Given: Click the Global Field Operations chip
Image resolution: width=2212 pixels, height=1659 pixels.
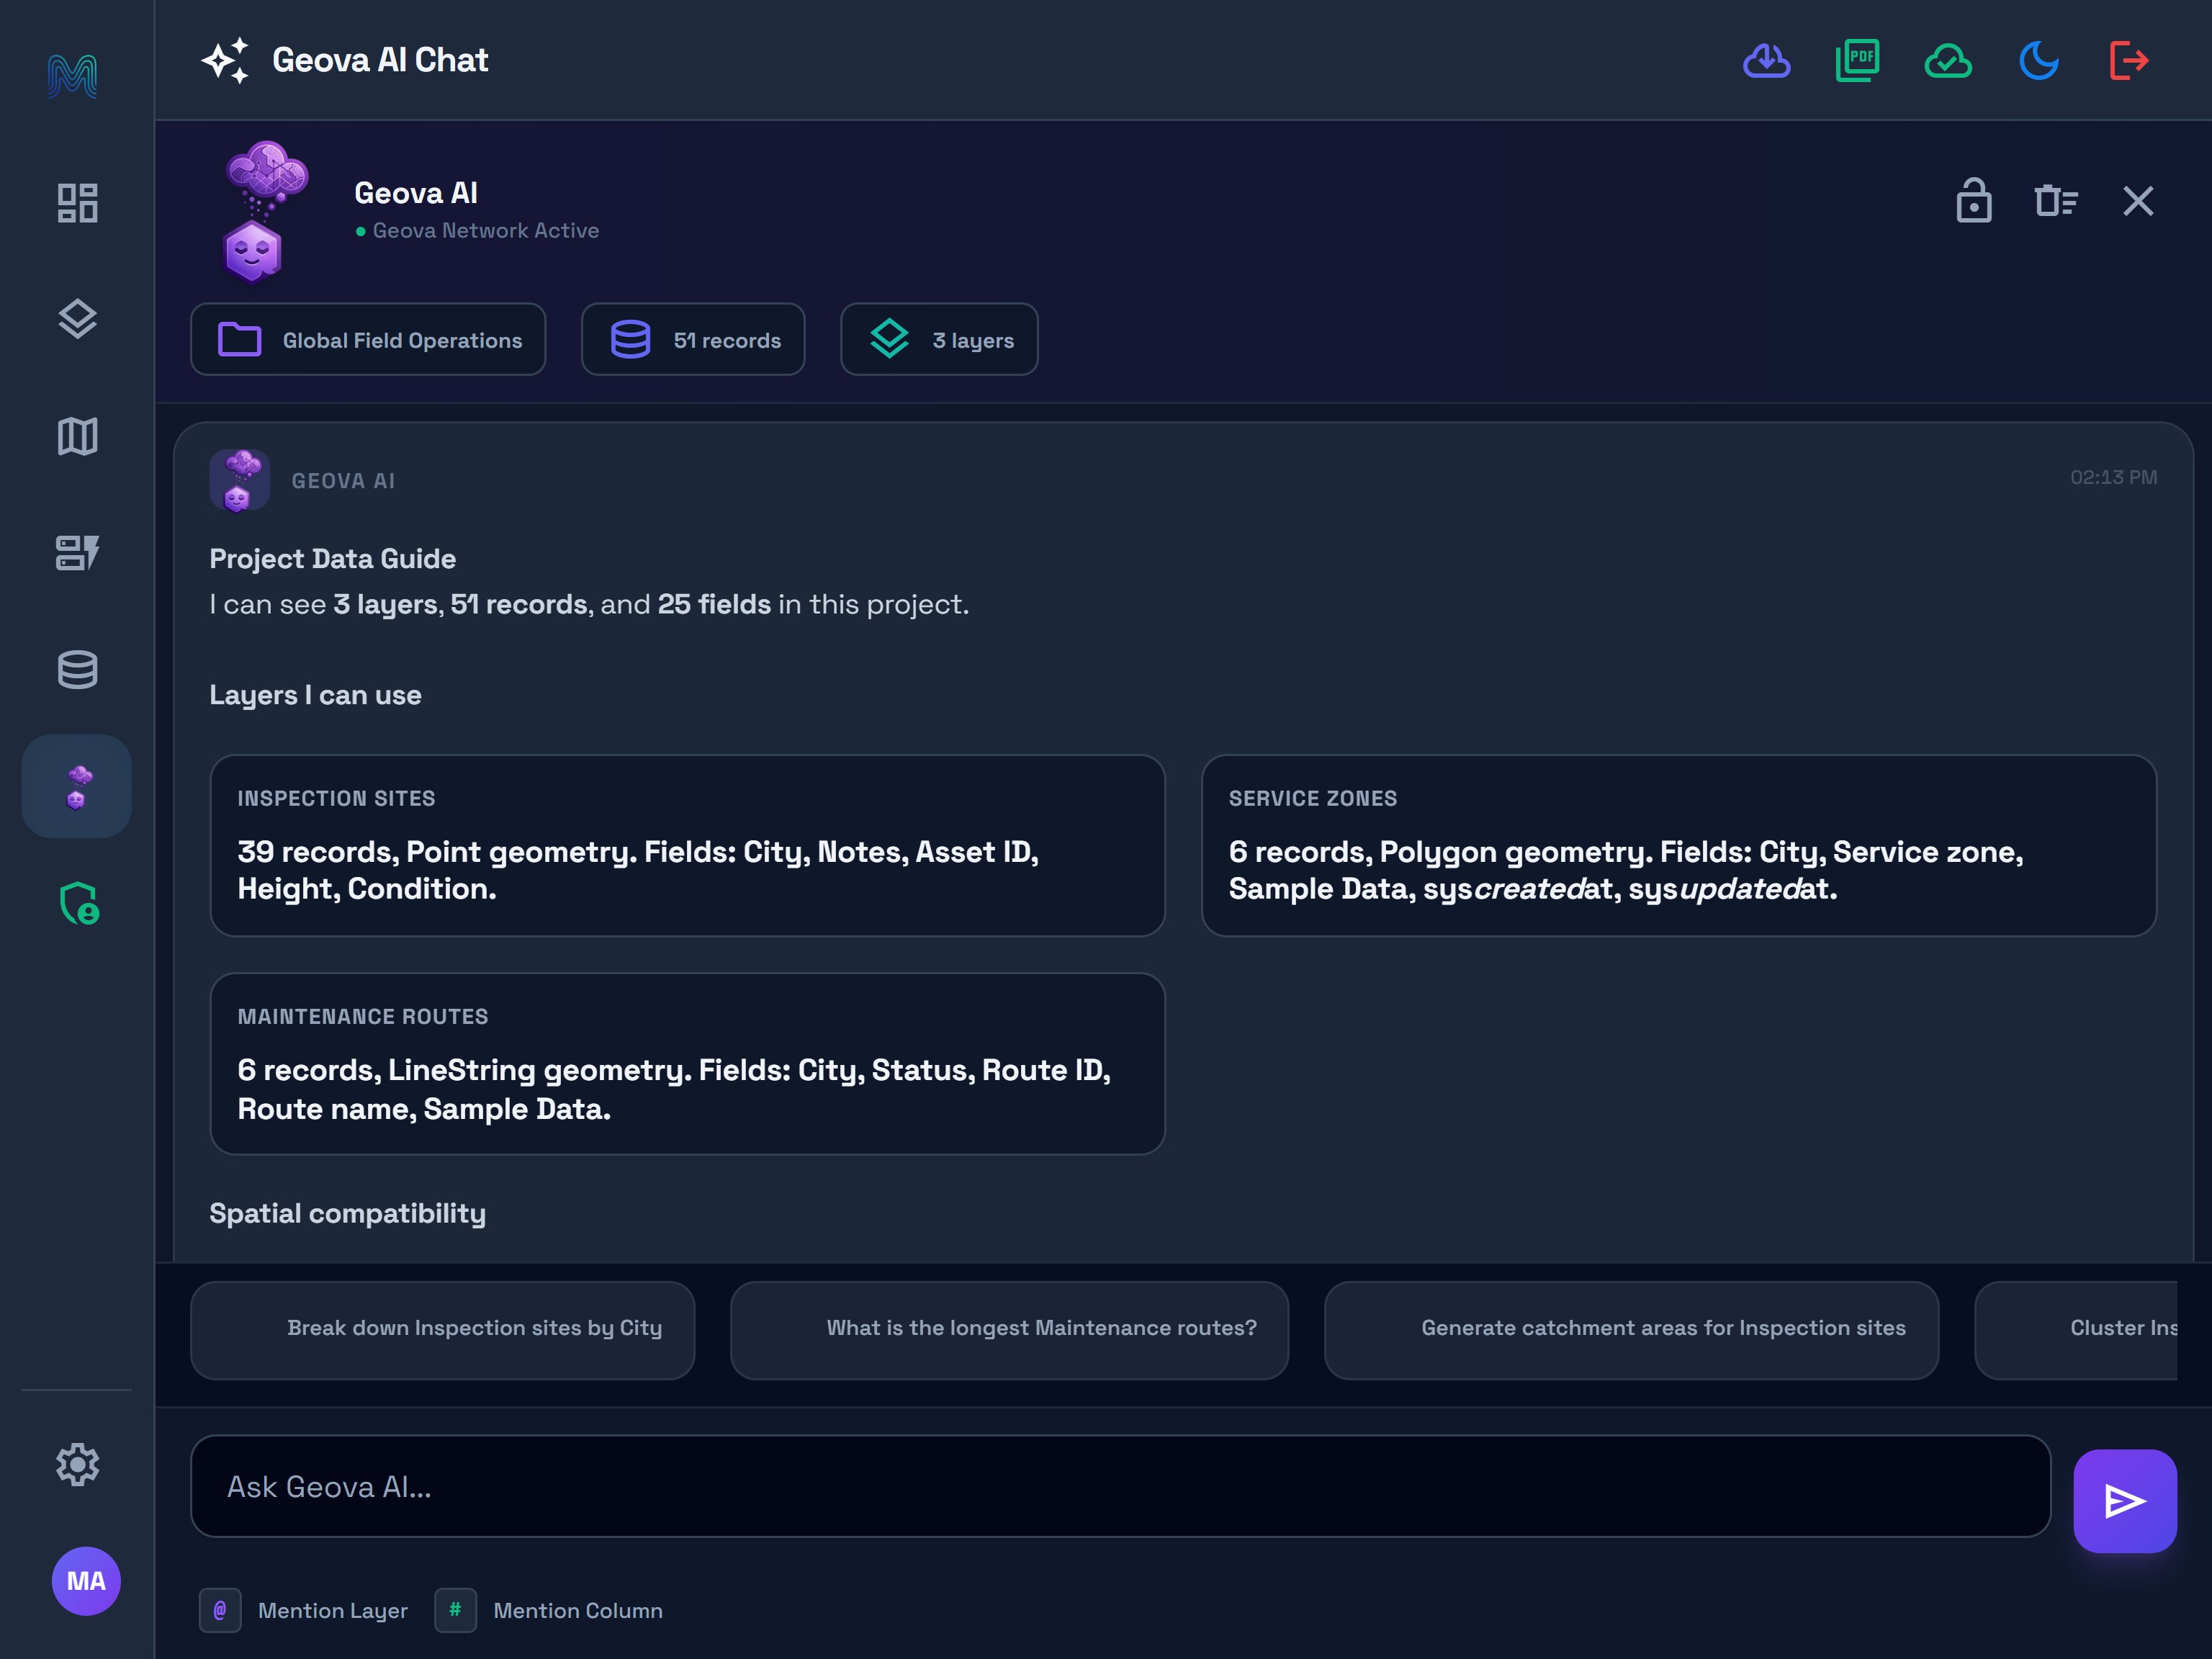Looking at the screenshot, I should [x=368, y=340].
